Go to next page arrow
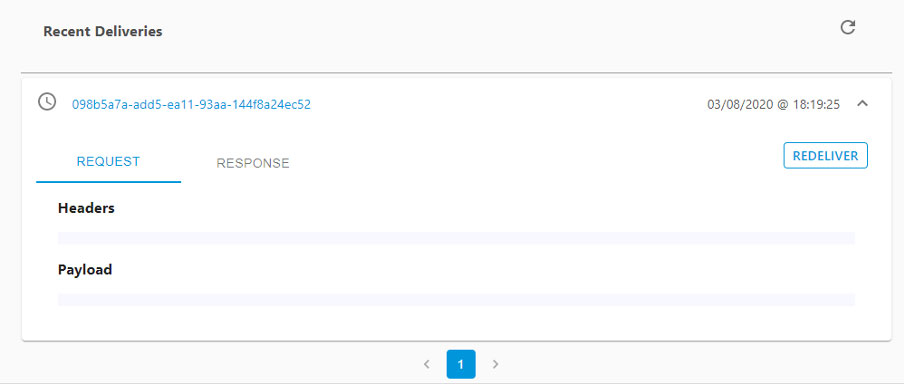This screenshot has width=904, height=384. point(495,364)
